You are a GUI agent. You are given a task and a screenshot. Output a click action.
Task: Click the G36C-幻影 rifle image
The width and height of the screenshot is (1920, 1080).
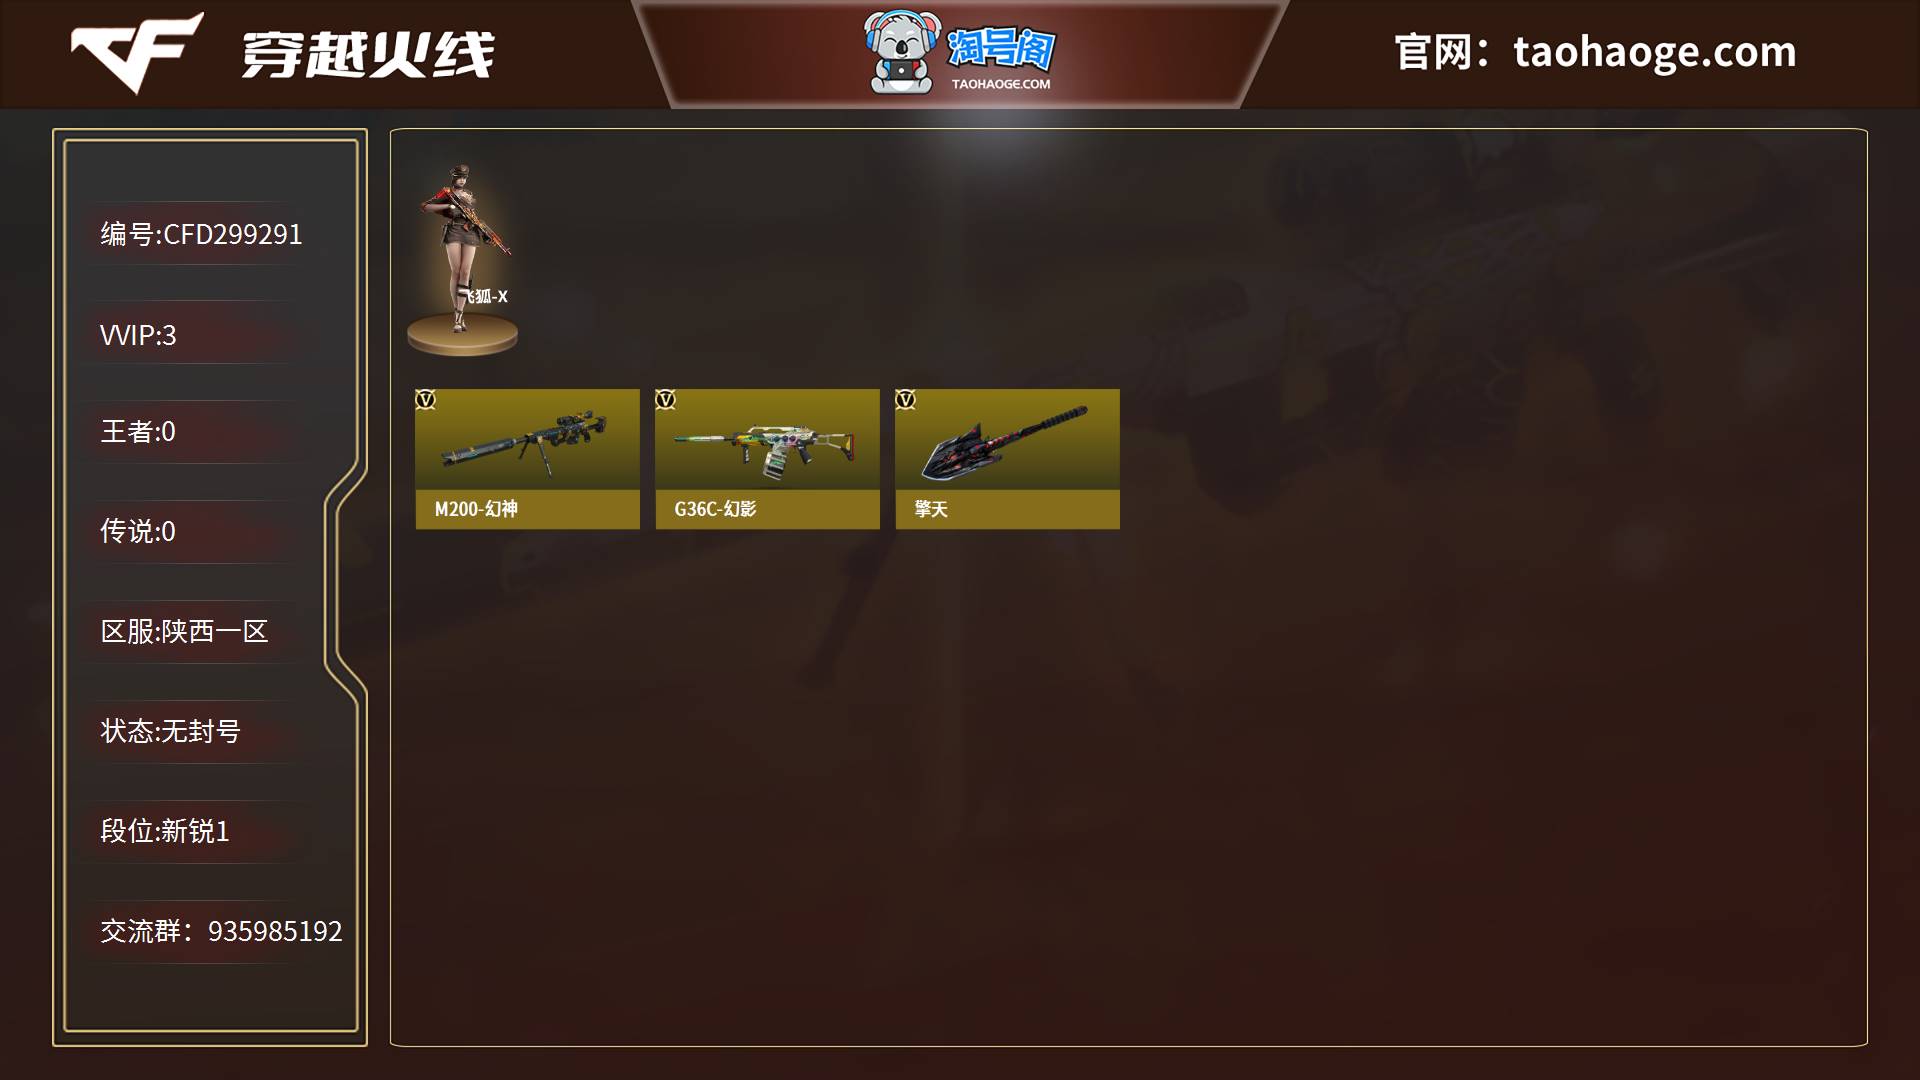[x=766, y=448]
